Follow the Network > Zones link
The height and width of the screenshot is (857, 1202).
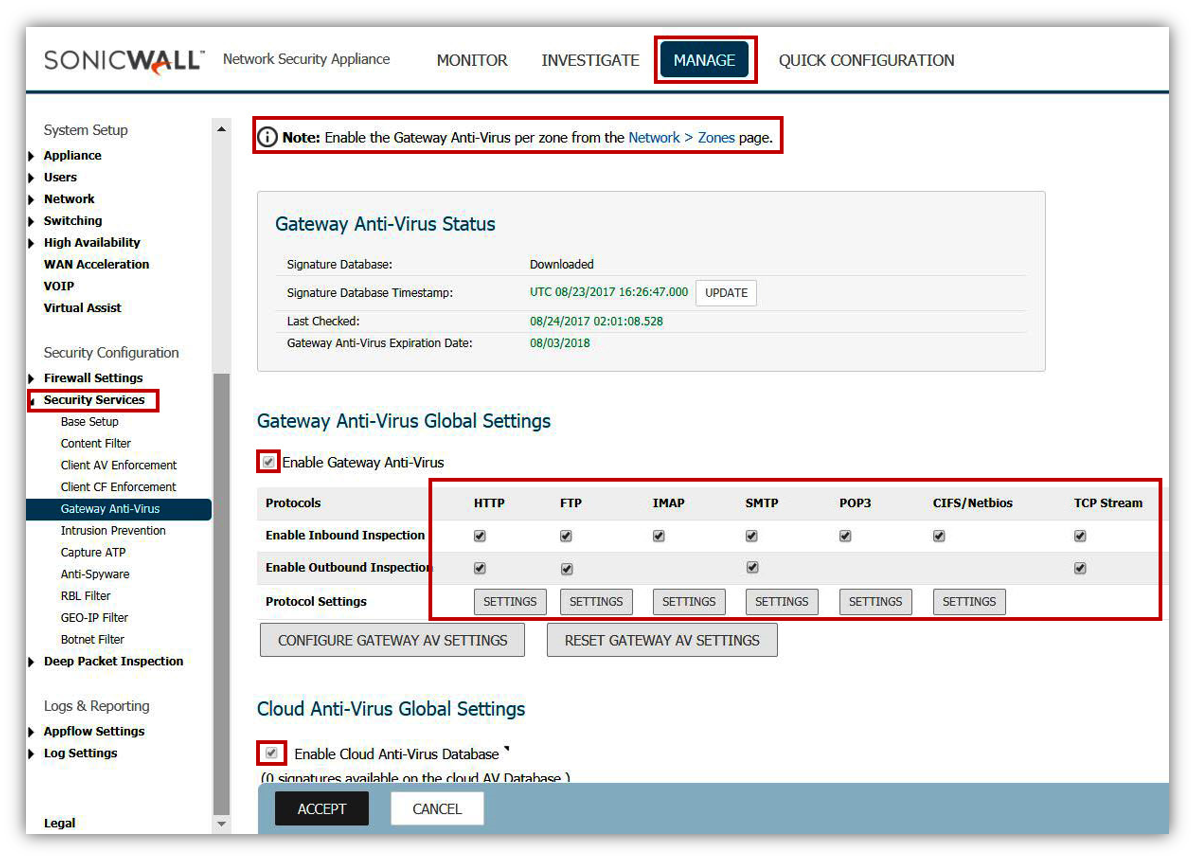681,138
